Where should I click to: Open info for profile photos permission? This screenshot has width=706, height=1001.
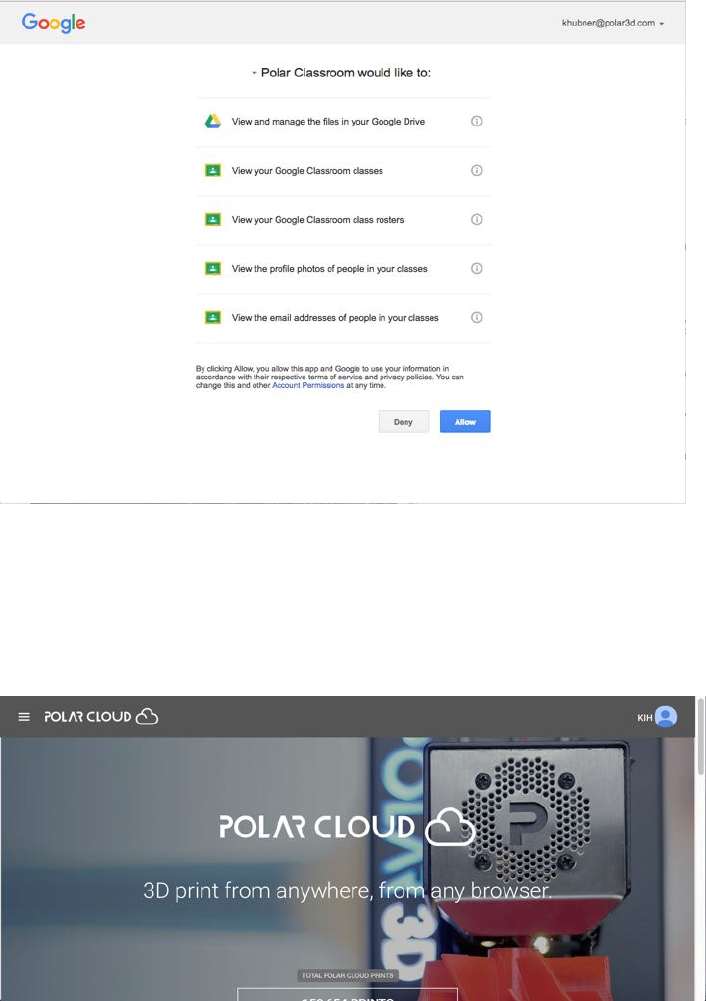tap(476, 269)
